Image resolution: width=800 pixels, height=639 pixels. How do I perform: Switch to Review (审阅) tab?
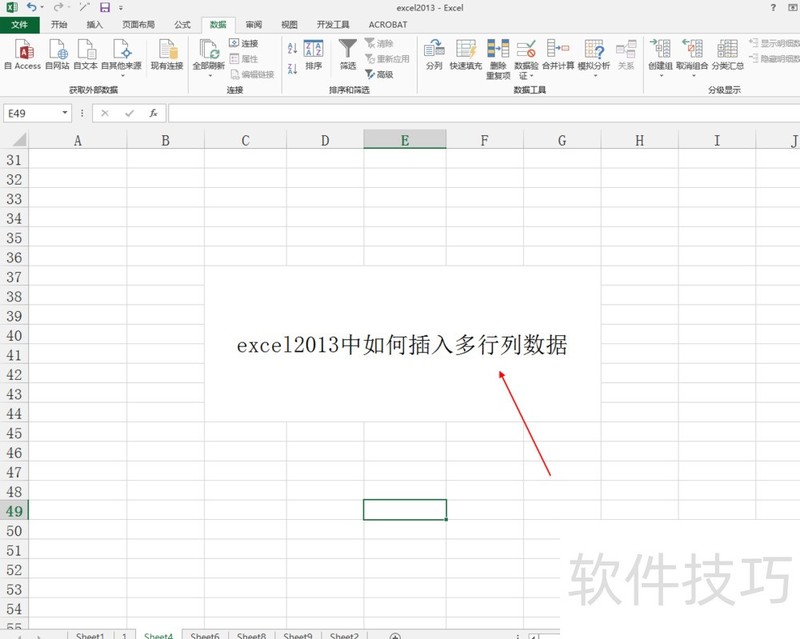pyautogui.click(x=254, y=24)
